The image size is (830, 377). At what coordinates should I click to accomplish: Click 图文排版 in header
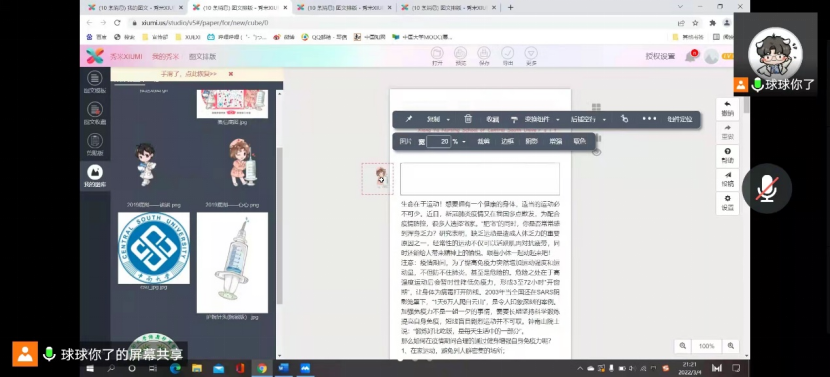(203, 57)
